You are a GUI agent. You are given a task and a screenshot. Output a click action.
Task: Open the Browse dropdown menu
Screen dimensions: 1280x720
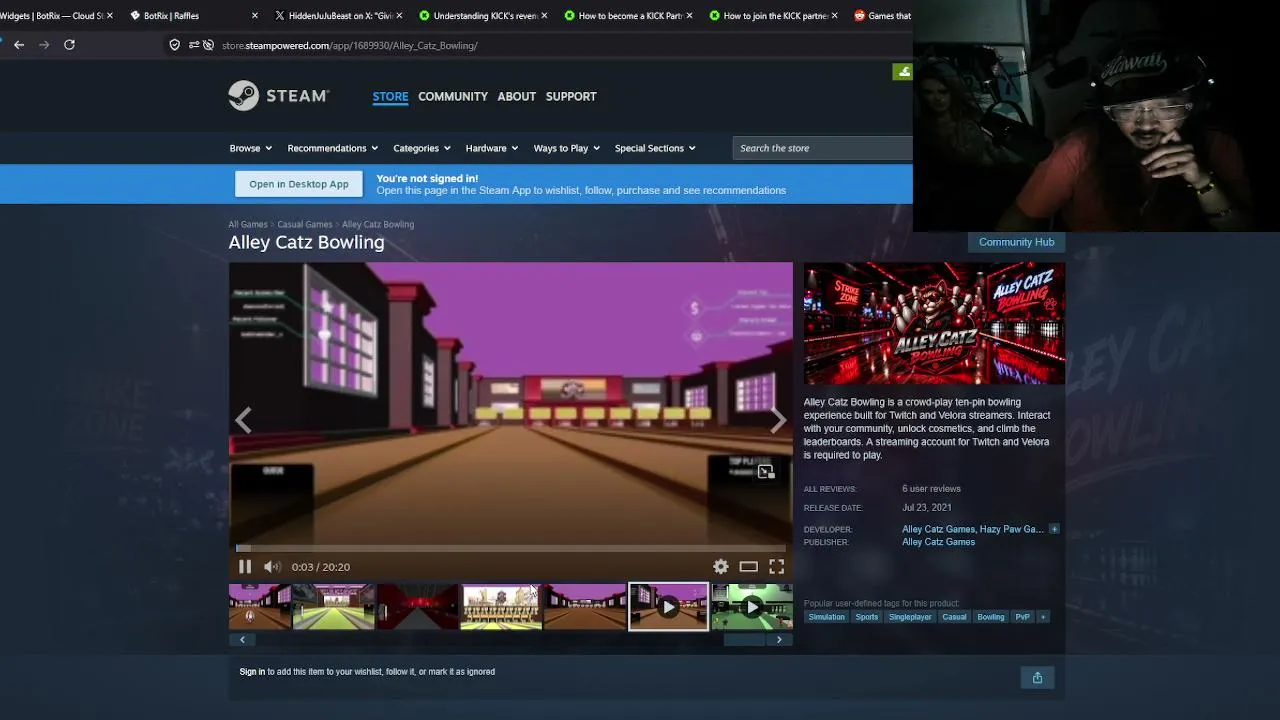click(251, 148)
